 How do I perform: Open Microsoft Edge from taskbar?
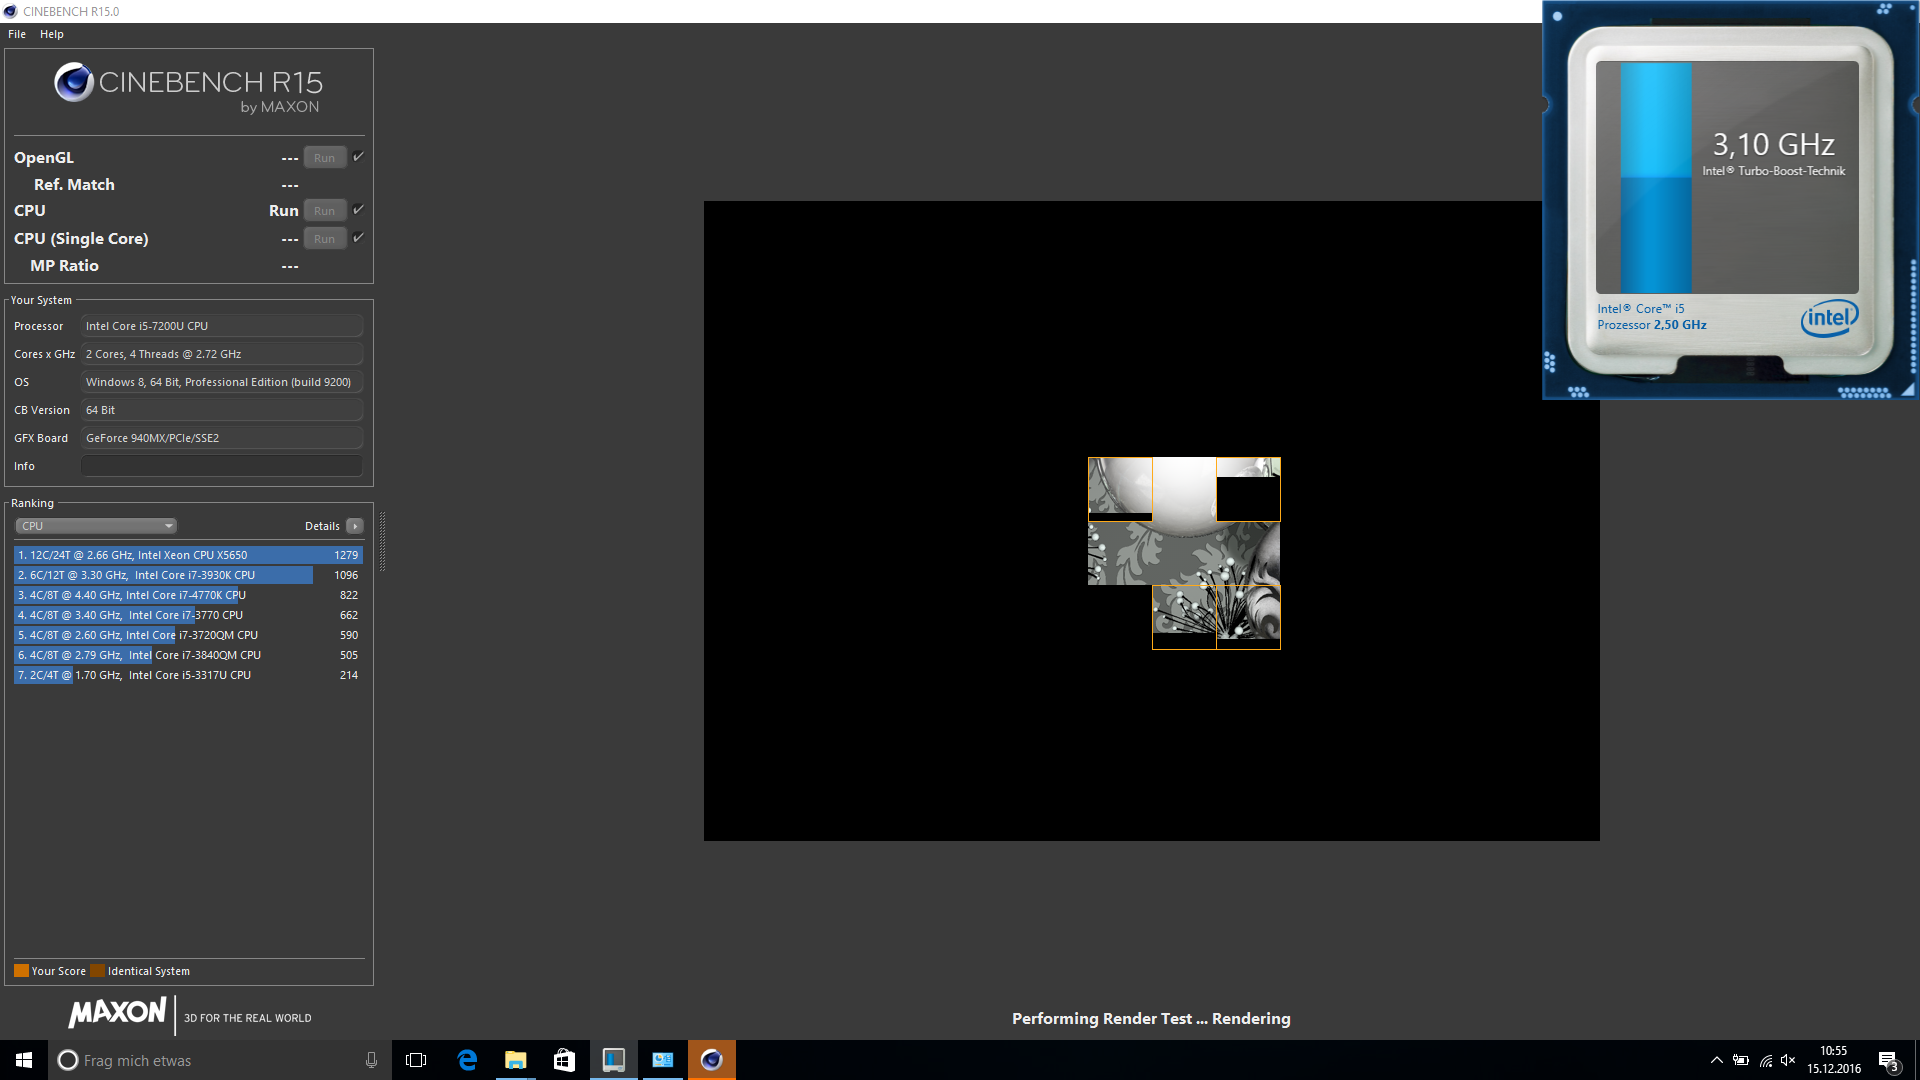(467, 1060)
